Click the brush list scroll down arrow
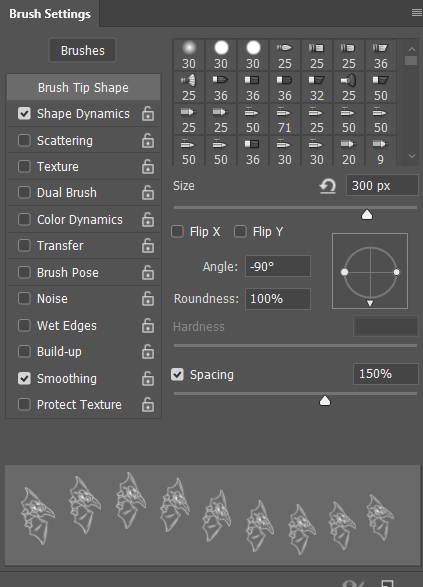Image resolution: width=423 pixels, height=587 pixels. [412, 156]
